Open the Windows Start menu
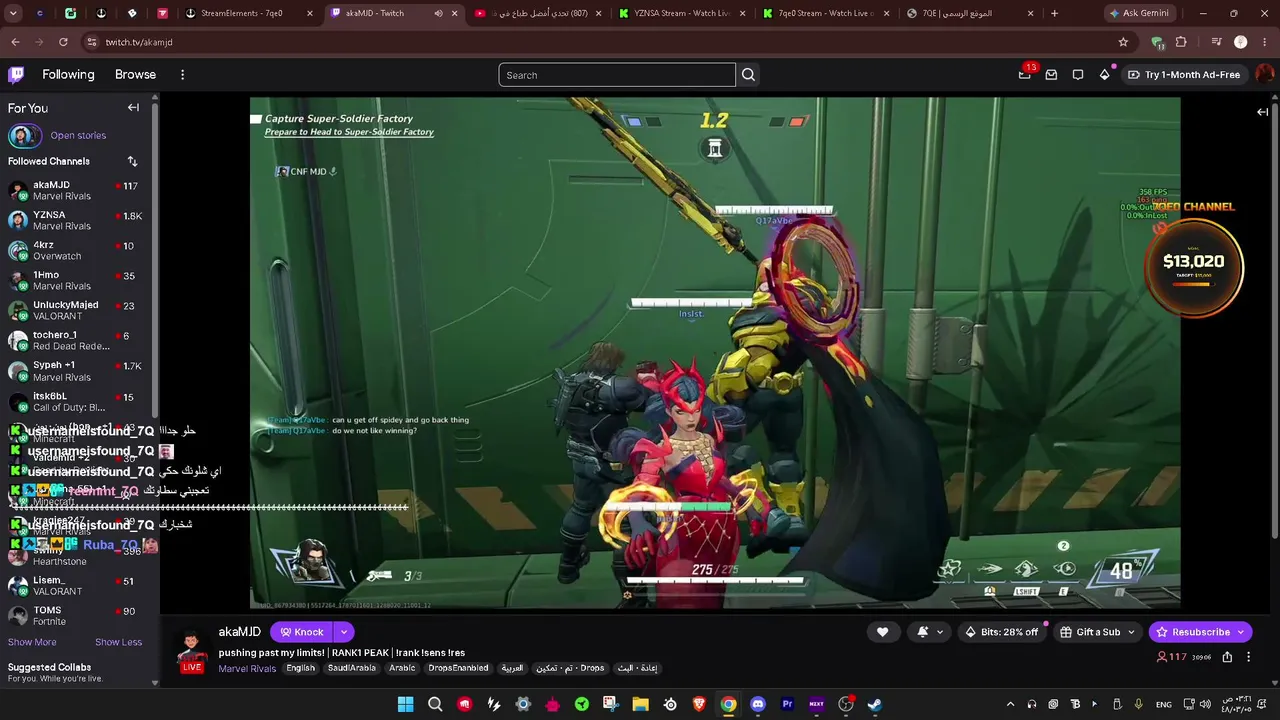 [405, 704]
